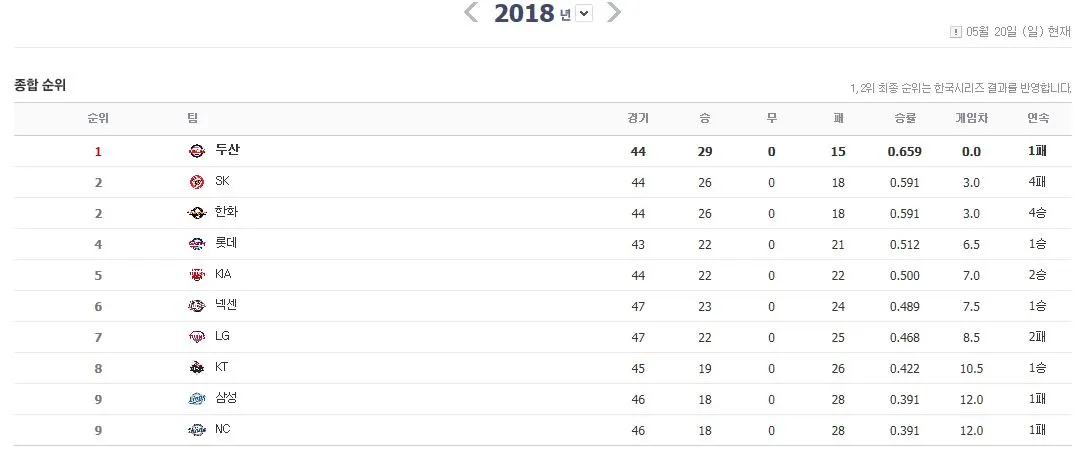Open the 2018 year dropdown
Image resolution: width=1084 pixels, height=454 pixels.
[584, 13]
